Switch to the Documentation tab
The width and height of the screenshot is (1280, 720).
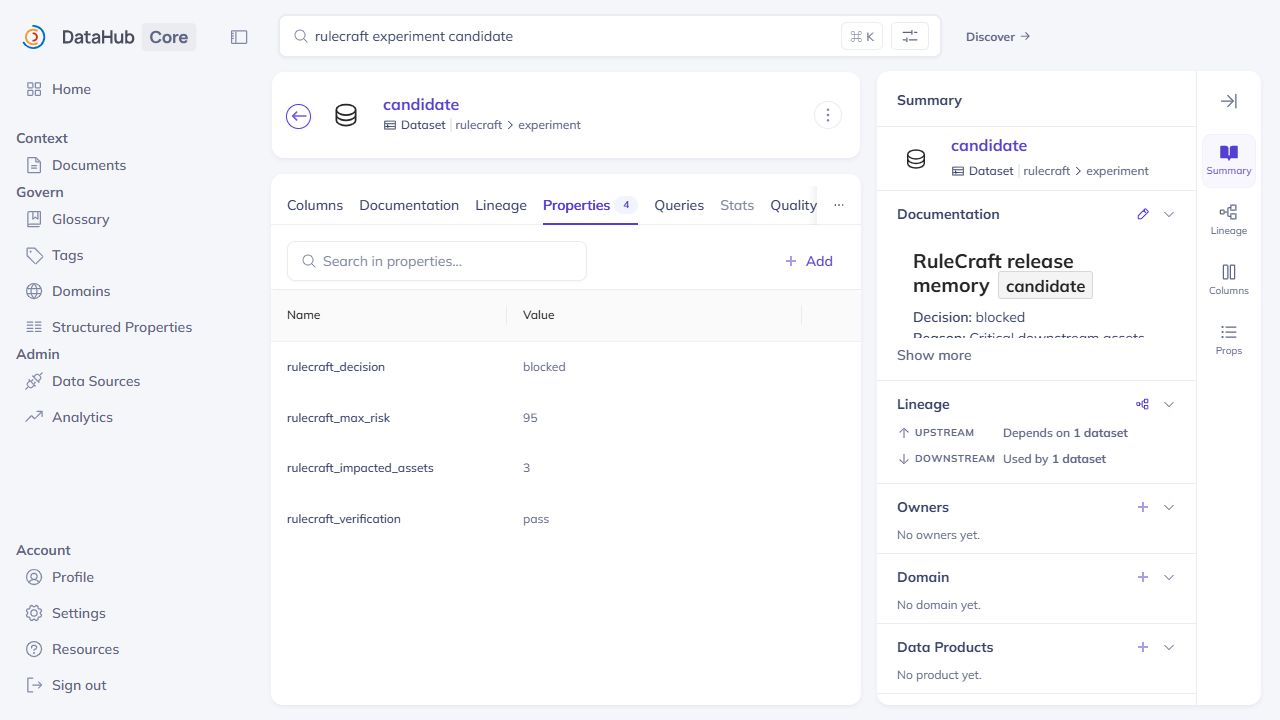coord(409,205)
